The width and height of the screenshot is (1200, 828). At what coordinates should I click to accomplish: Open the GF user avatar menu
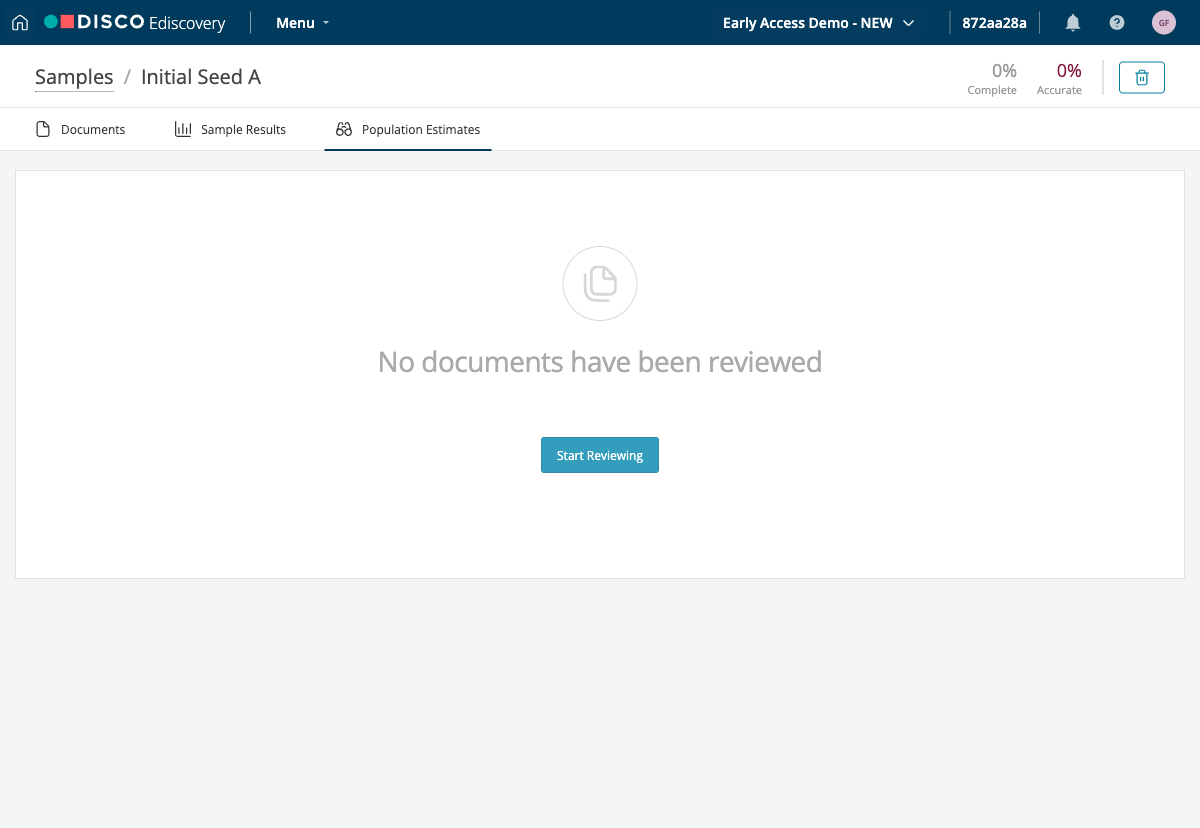coord(1164,23)
